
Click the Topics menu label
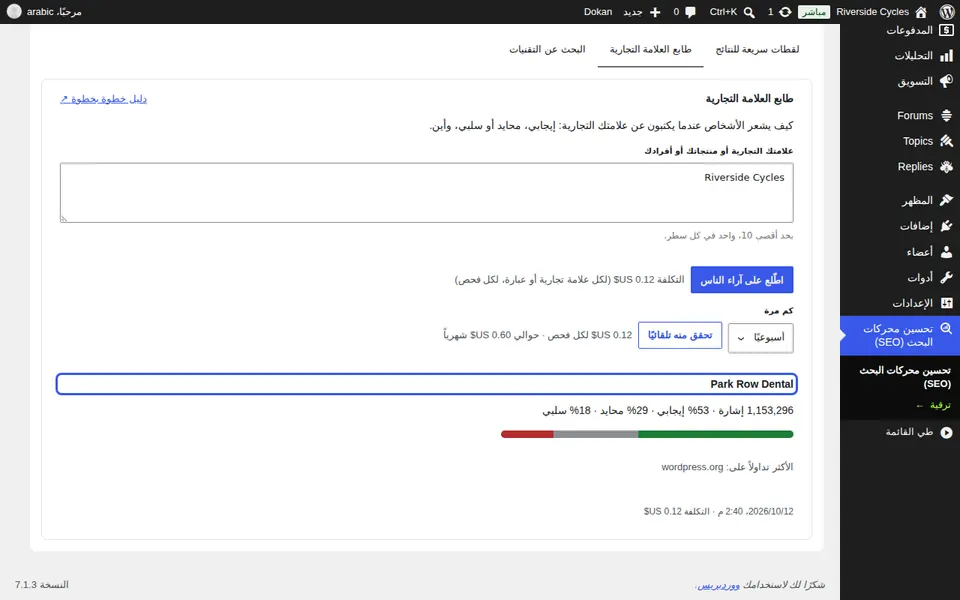(x=918, y=141)
